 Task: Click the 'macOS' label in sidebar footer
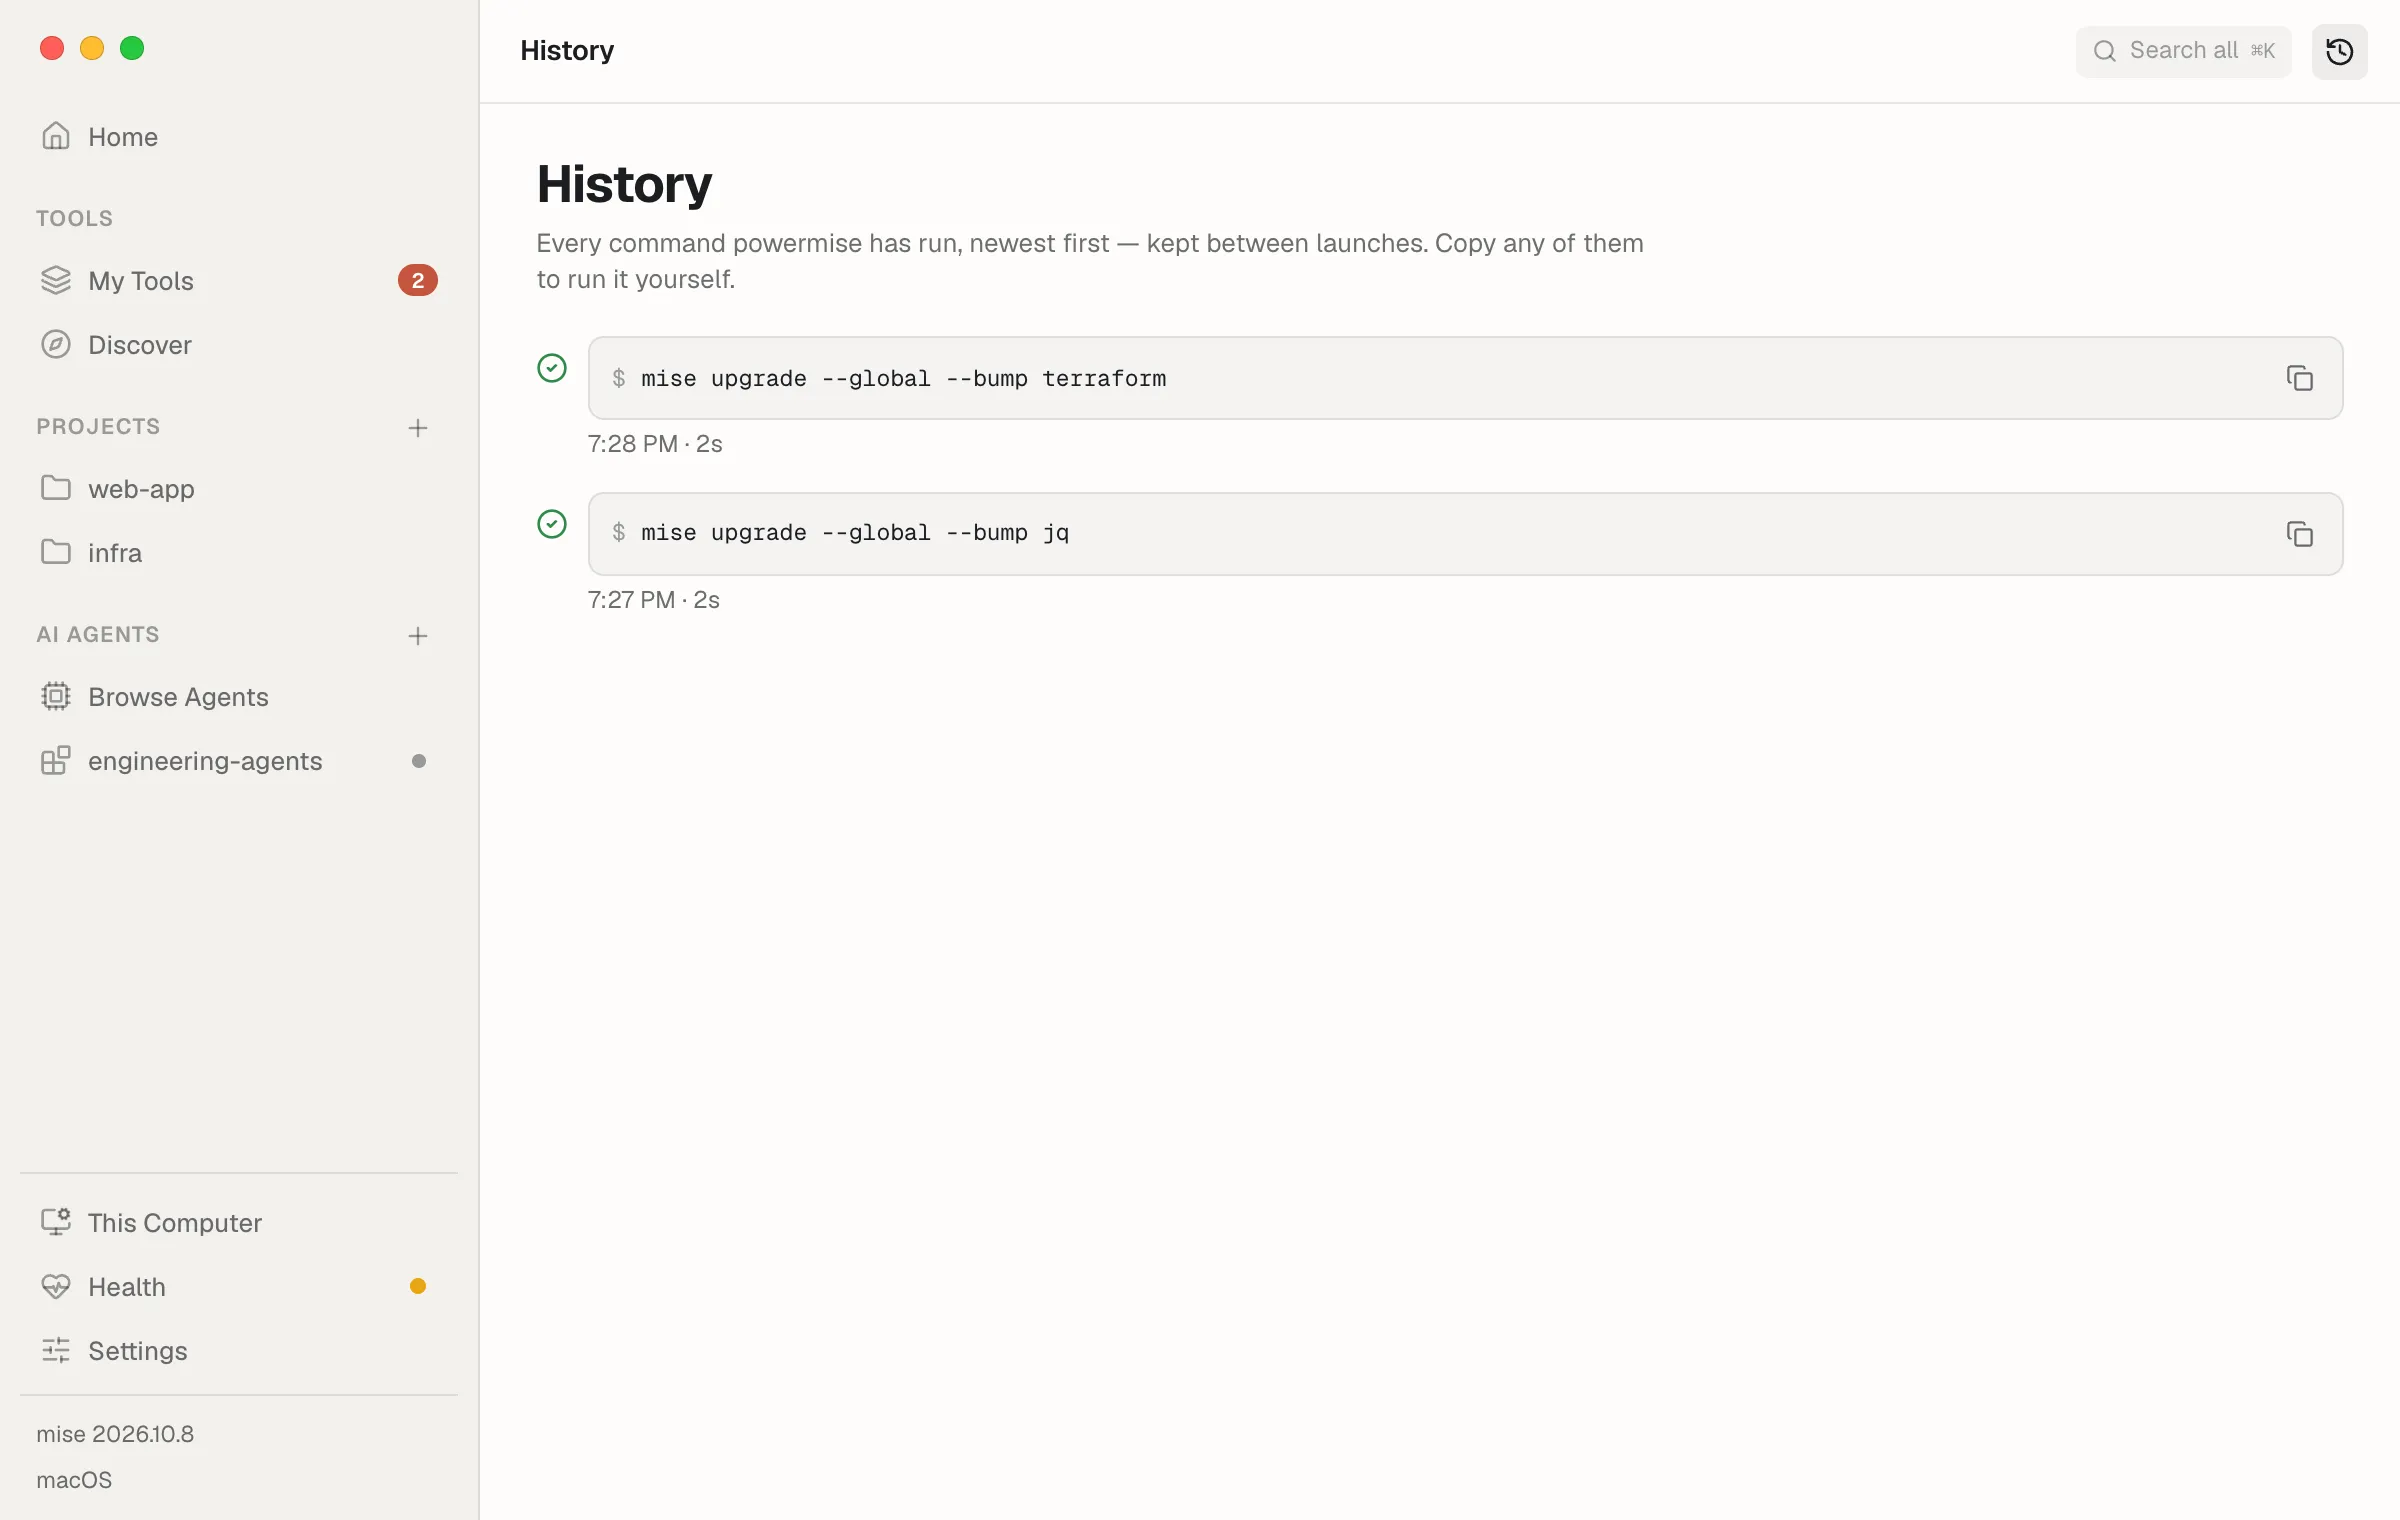click(74, 1480)
